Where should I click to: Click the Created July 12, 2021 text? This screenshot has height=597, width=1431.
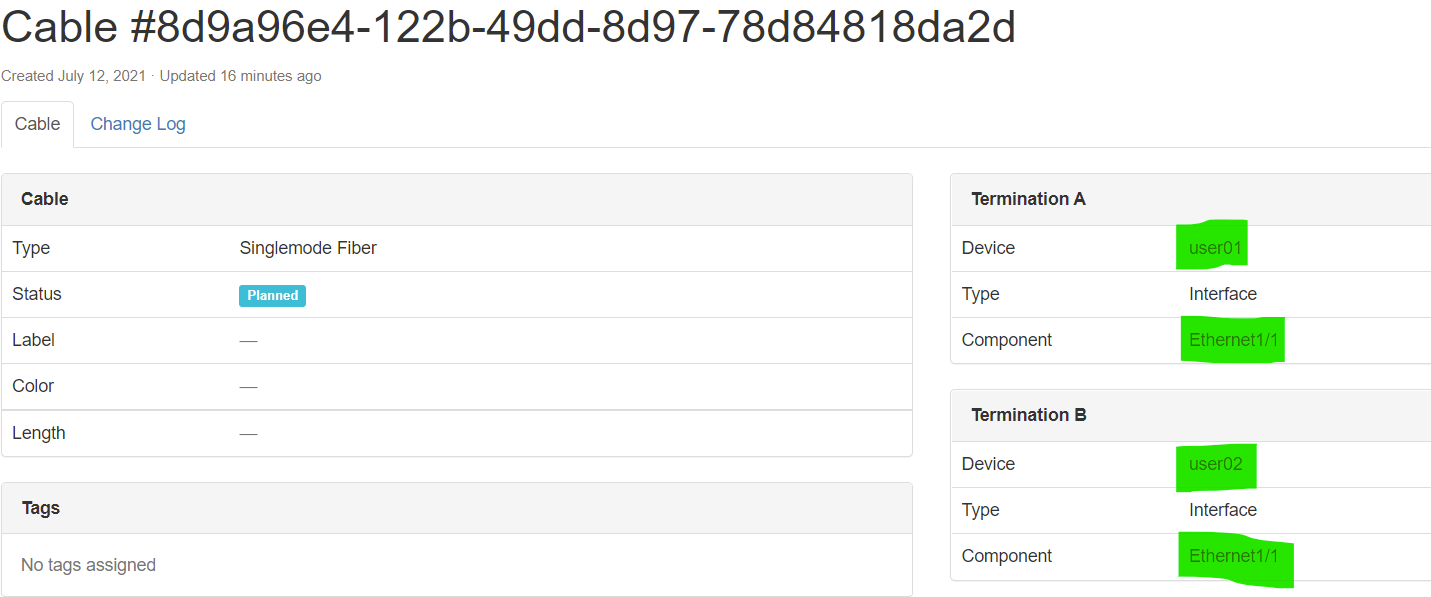point(73,75)
